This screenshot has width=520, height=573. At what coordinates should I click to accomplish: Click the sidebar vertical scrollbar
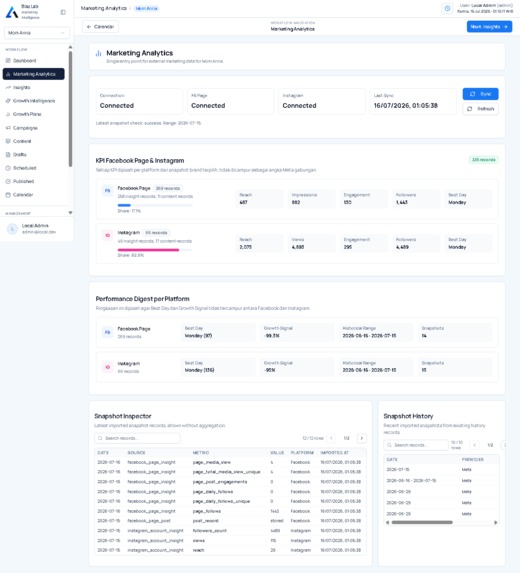tap(70, 109)
